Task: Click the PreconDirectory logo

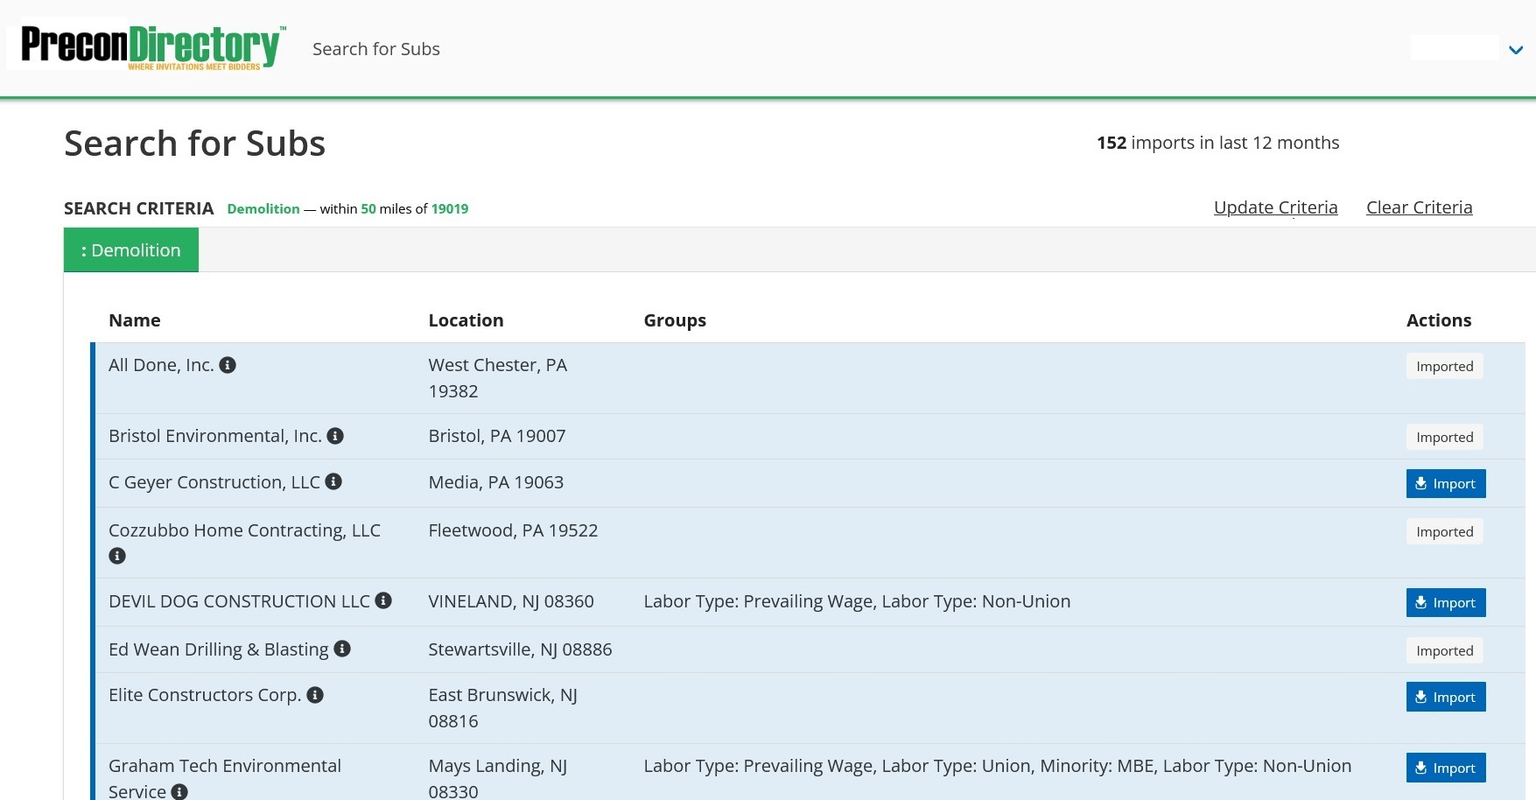Action: pyautogui.click(x=153, y=46)
